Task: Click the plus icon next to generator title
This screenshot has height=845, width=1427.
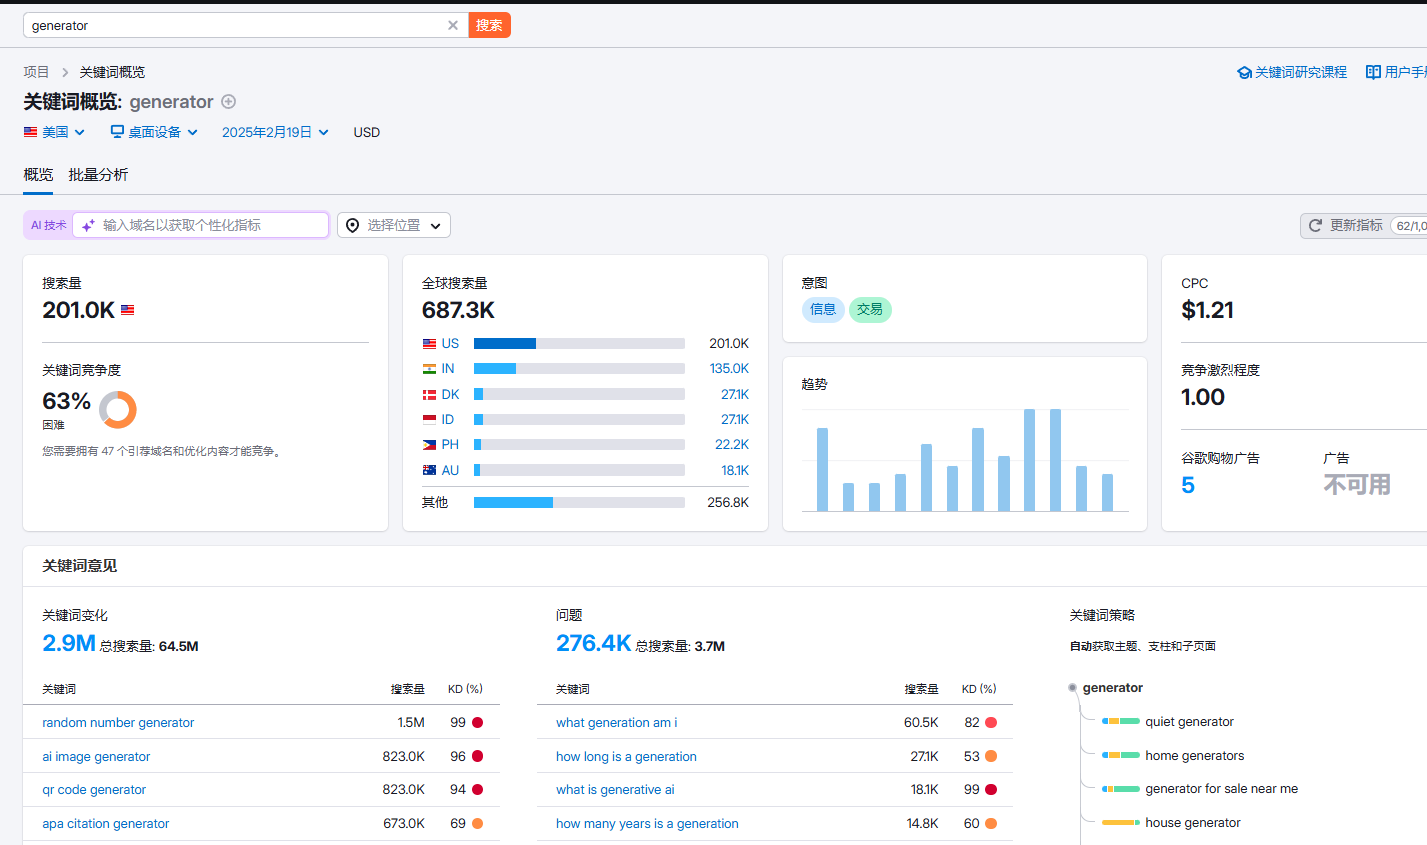Action: [x=228, y=101]
